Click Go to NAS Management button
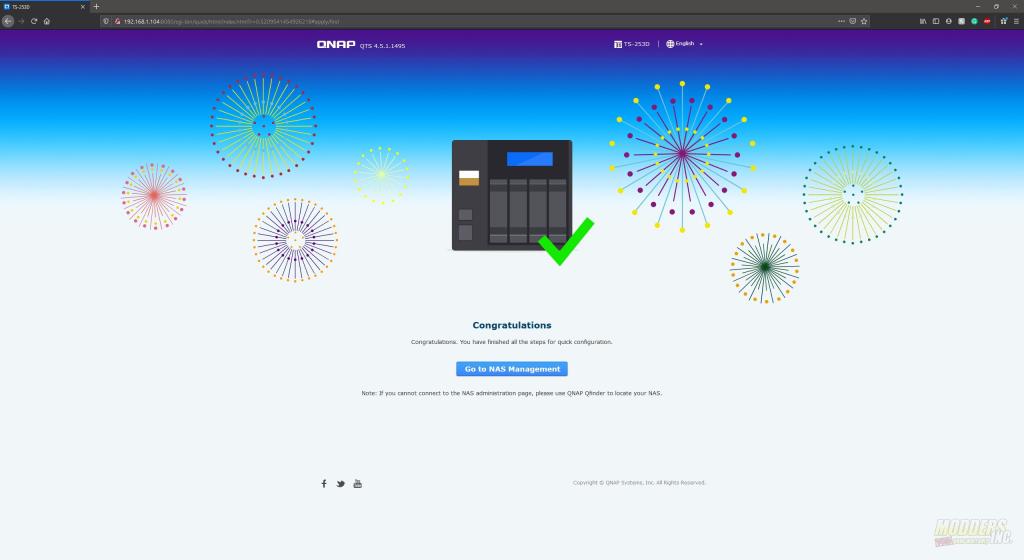 point(511,369)
